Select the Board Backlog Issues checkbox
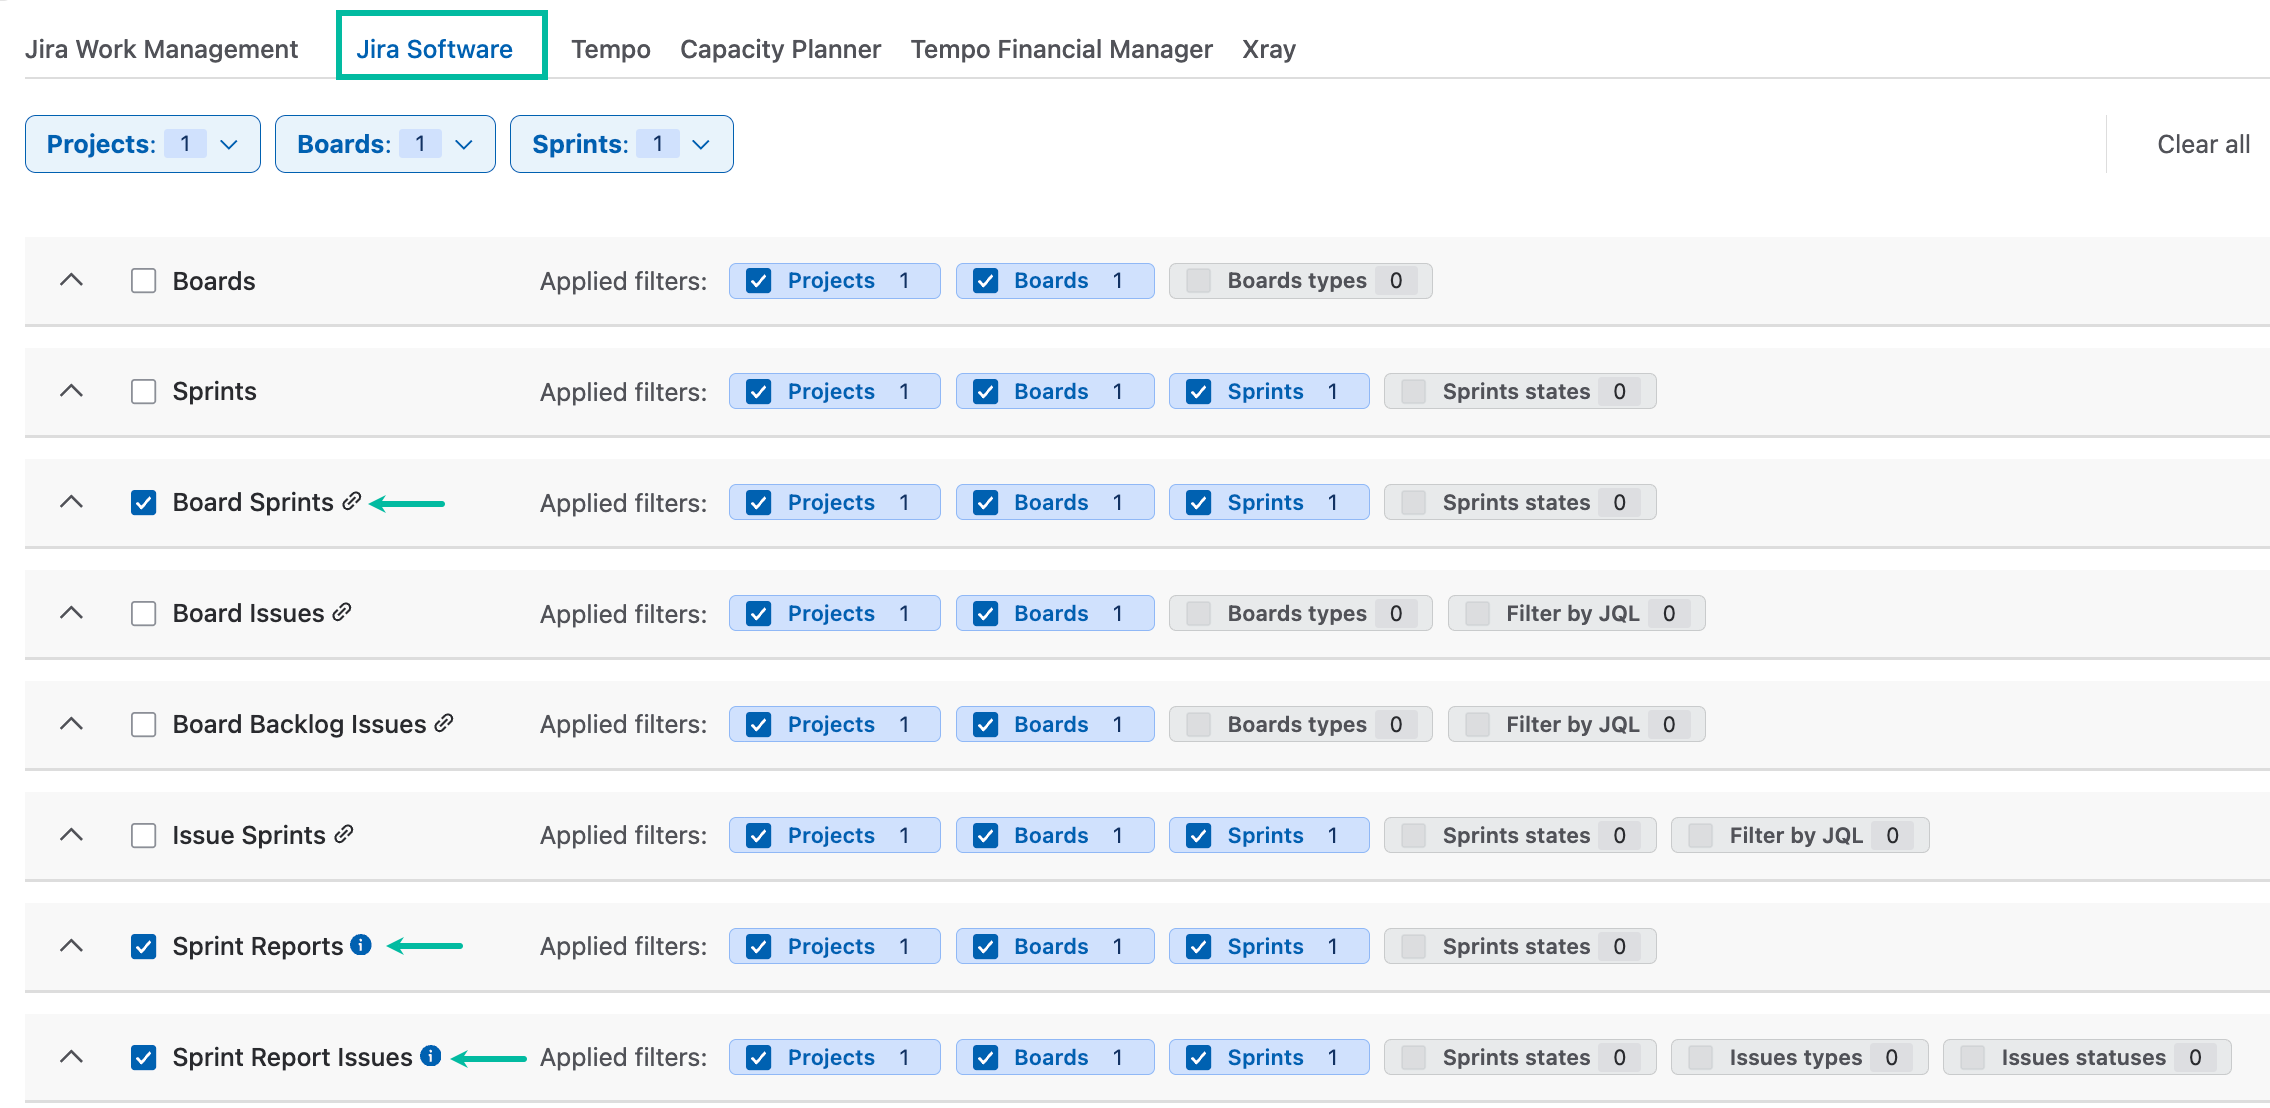2270x1108 pixels. (144, 724)
